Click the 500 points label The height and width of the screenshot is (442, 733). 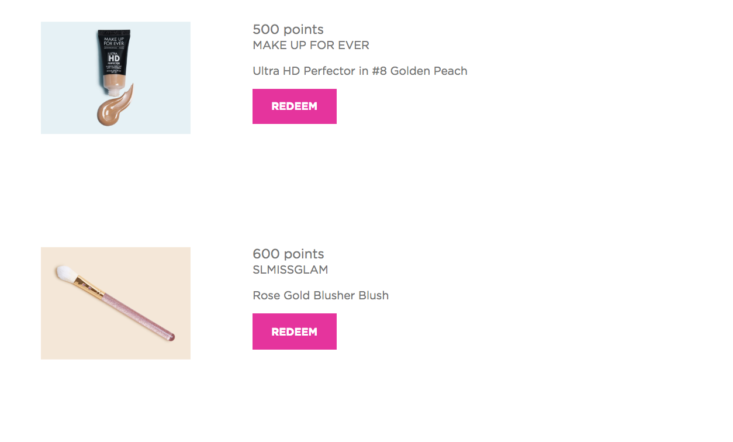tap(288, 29)
